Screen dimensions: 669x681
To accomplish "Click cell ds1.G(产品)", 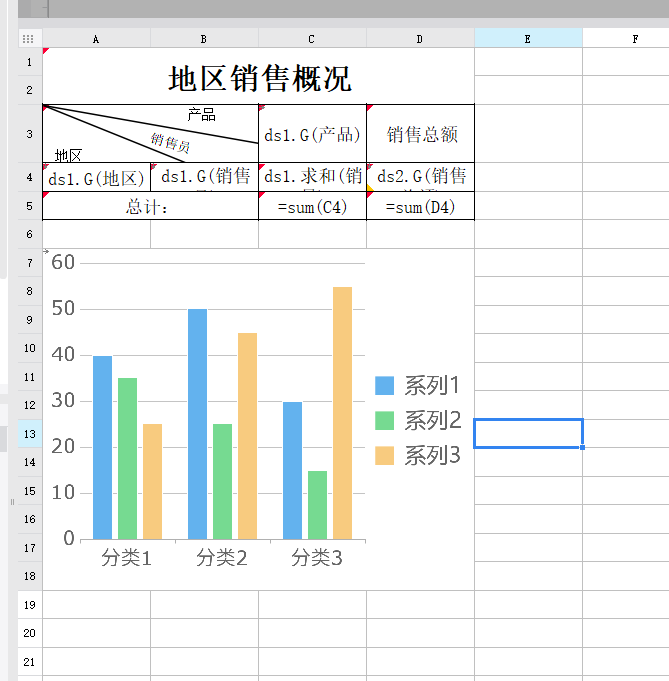I will click(312, 134).
